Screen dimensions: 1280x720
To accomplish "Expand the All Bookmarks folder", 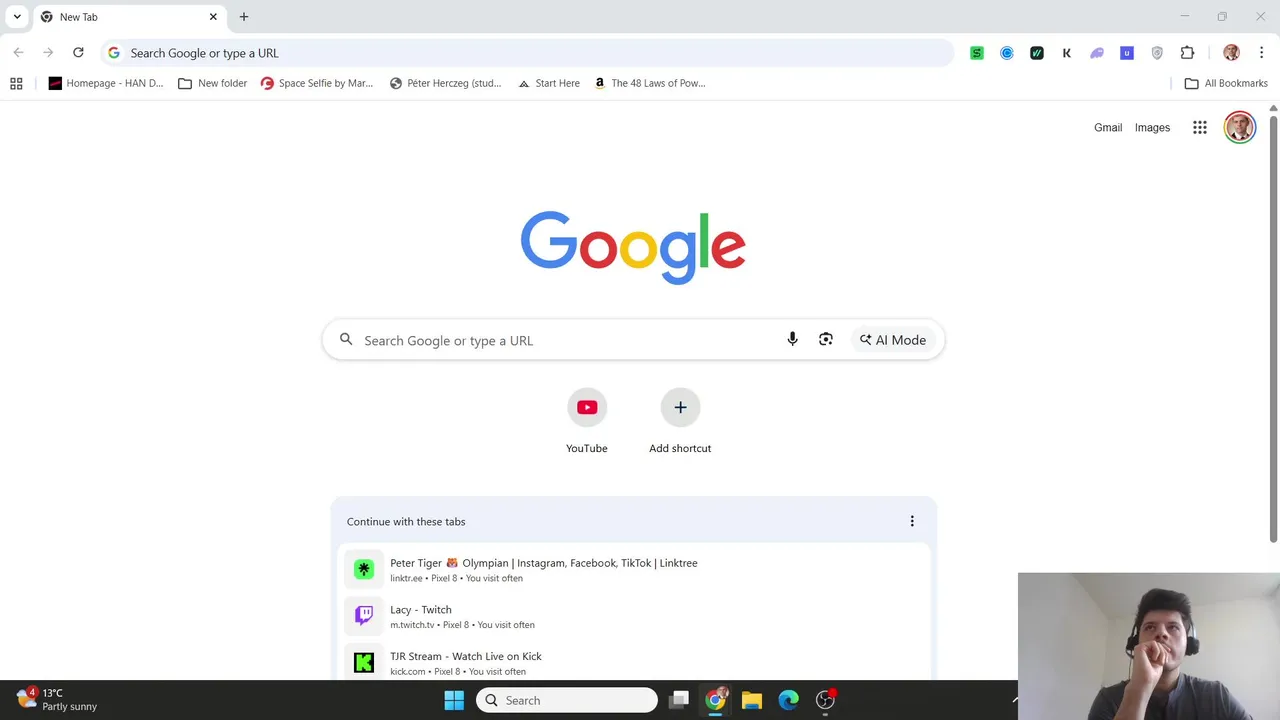I will pyautogui.click(x=1226, y=83).
